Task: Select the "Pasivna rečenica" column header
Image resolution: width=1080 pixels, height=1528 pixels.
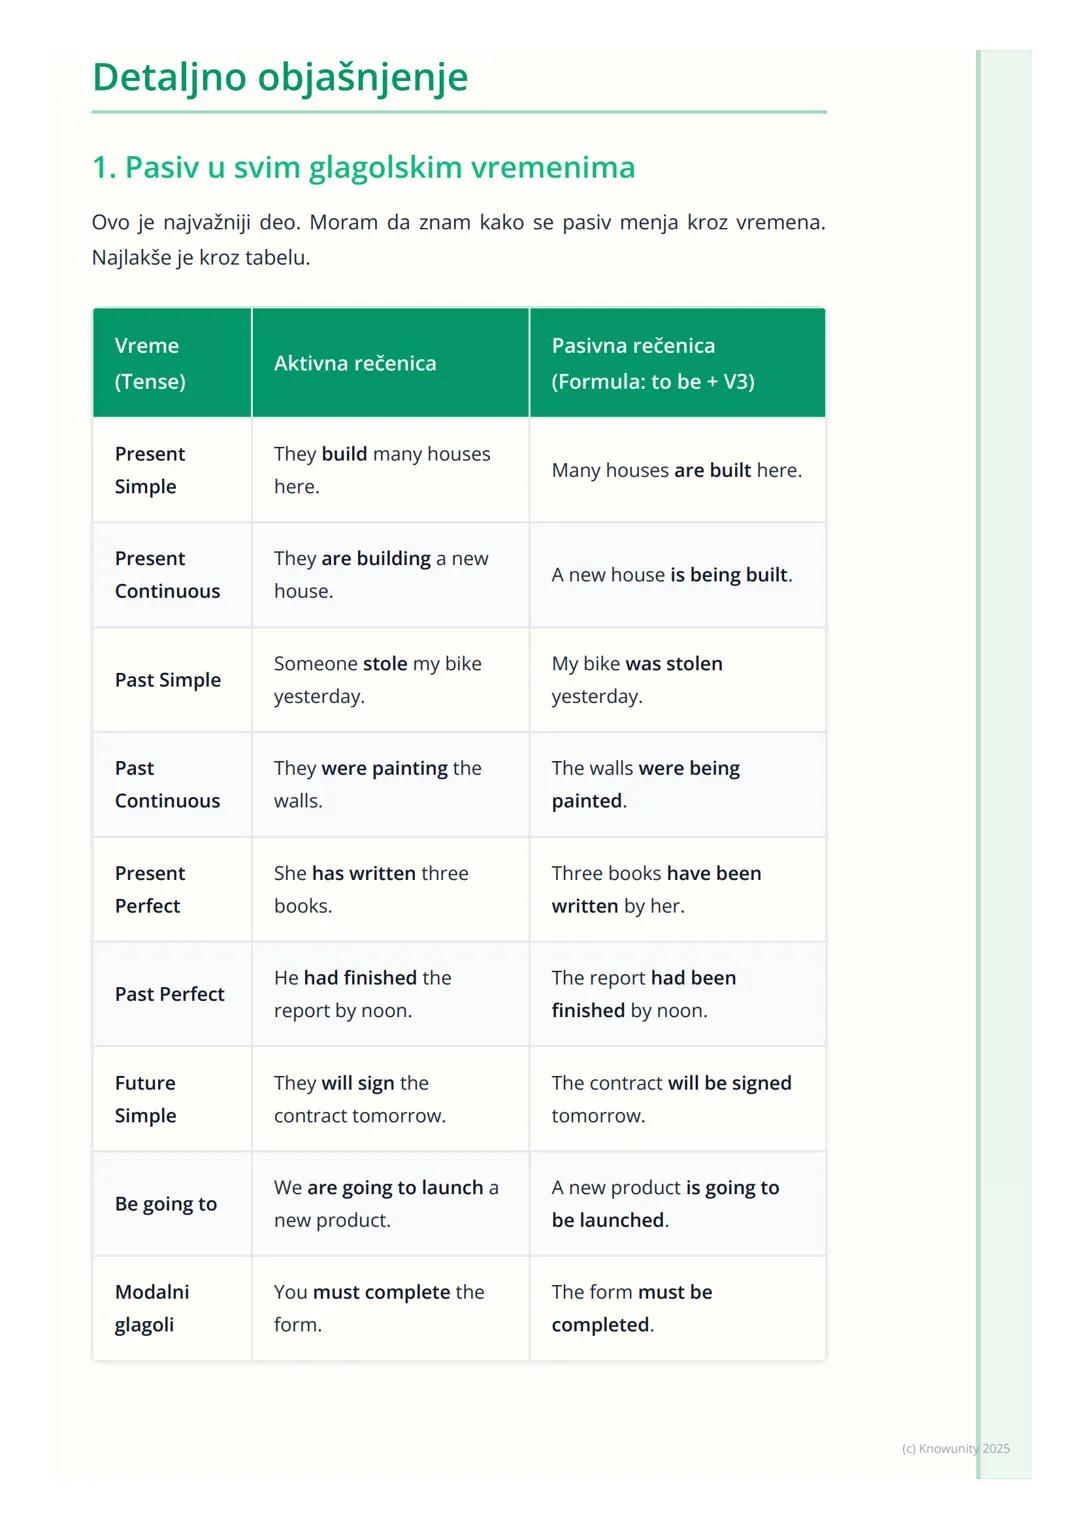Action: 653,363
